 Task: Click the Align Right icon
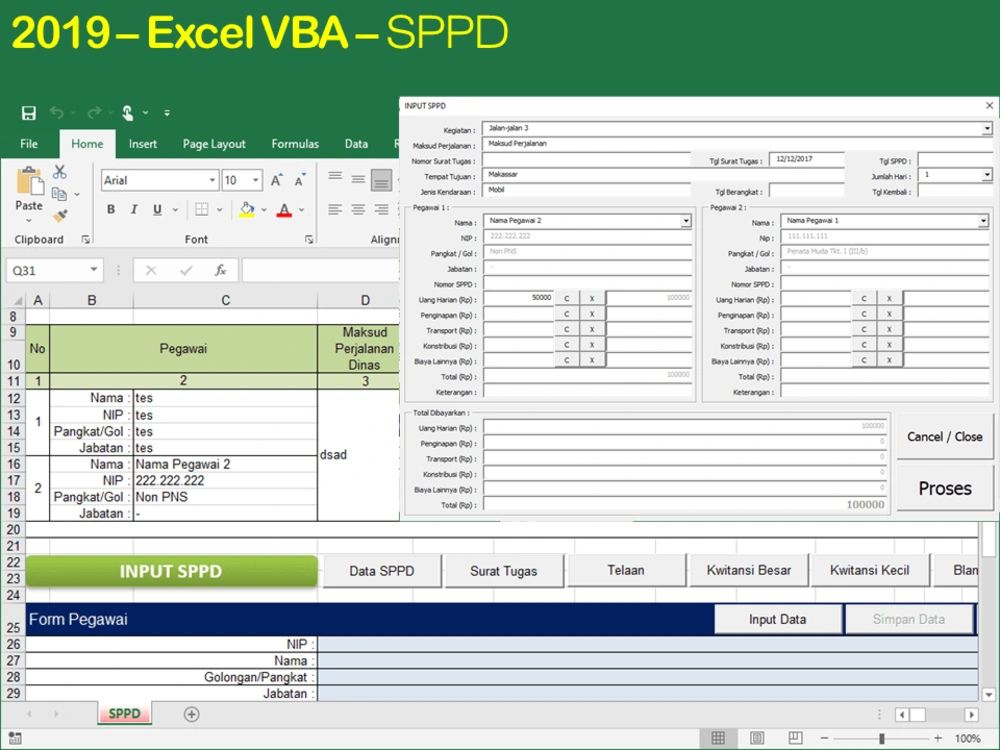click(x=381, y=209)
